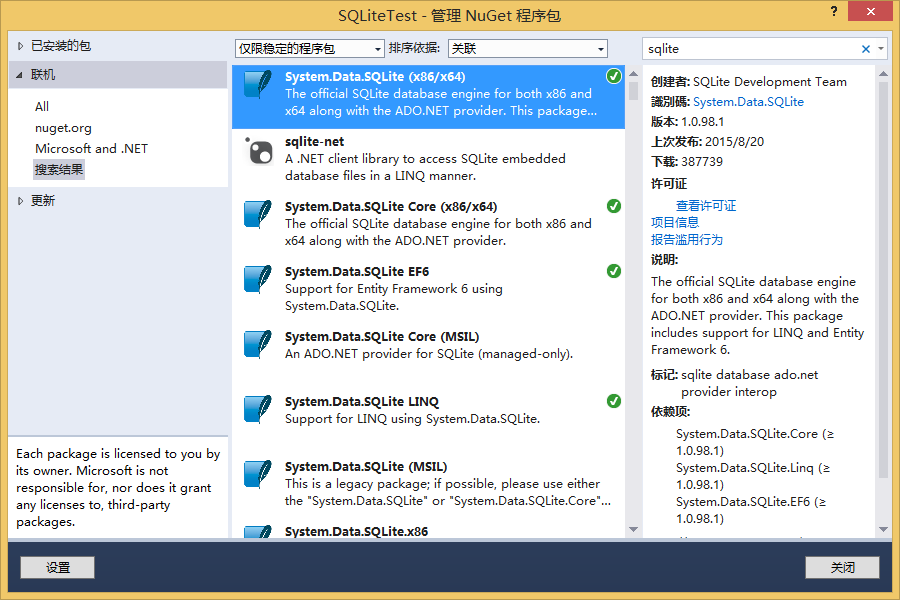Click the System.Data.SQLite Core (x86/x64) feather icon

click(x=257, y=215)
